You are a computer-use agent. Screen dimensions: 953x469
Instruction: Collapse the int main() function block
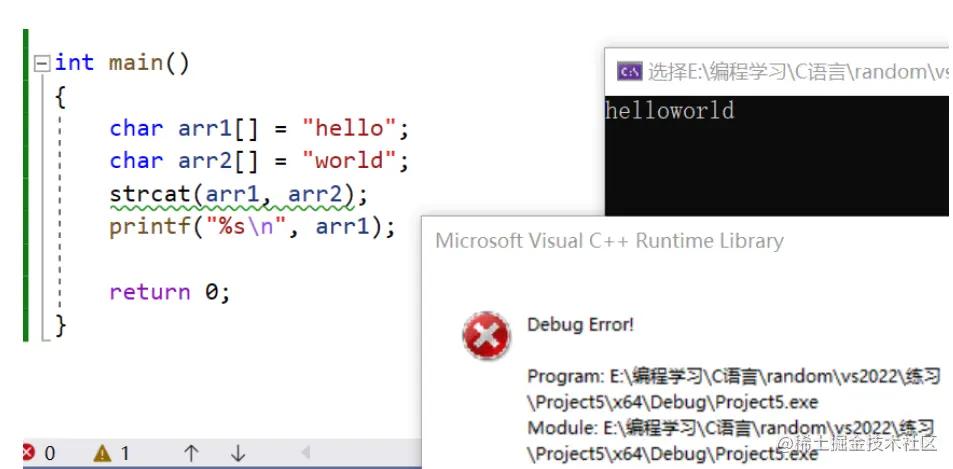coord(41,64)
